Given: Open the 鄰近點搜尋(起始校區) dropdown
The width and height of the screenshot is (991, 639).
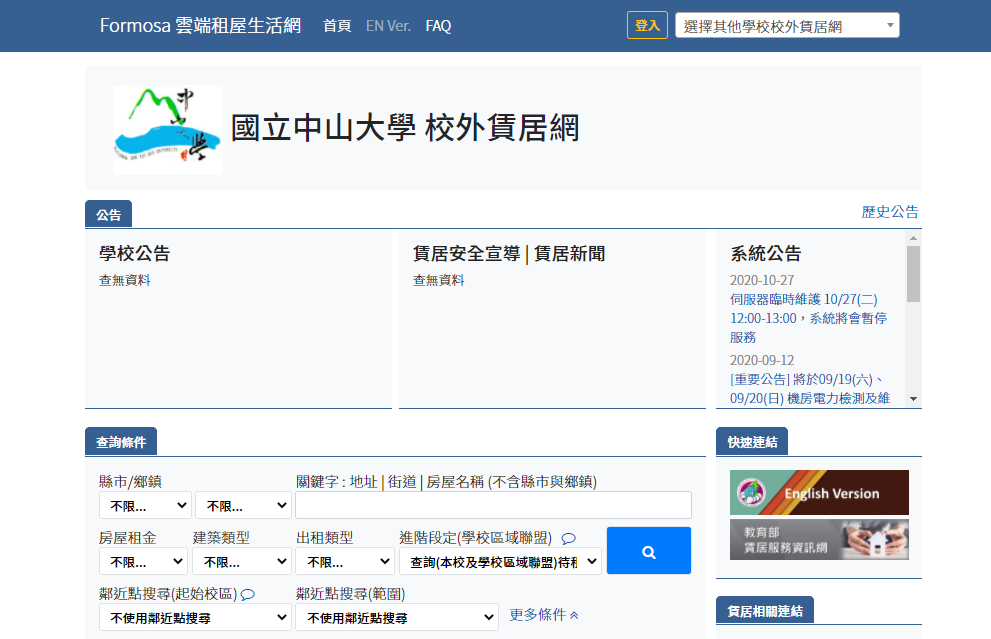Looking at the screenshot, I should point(195,618).
